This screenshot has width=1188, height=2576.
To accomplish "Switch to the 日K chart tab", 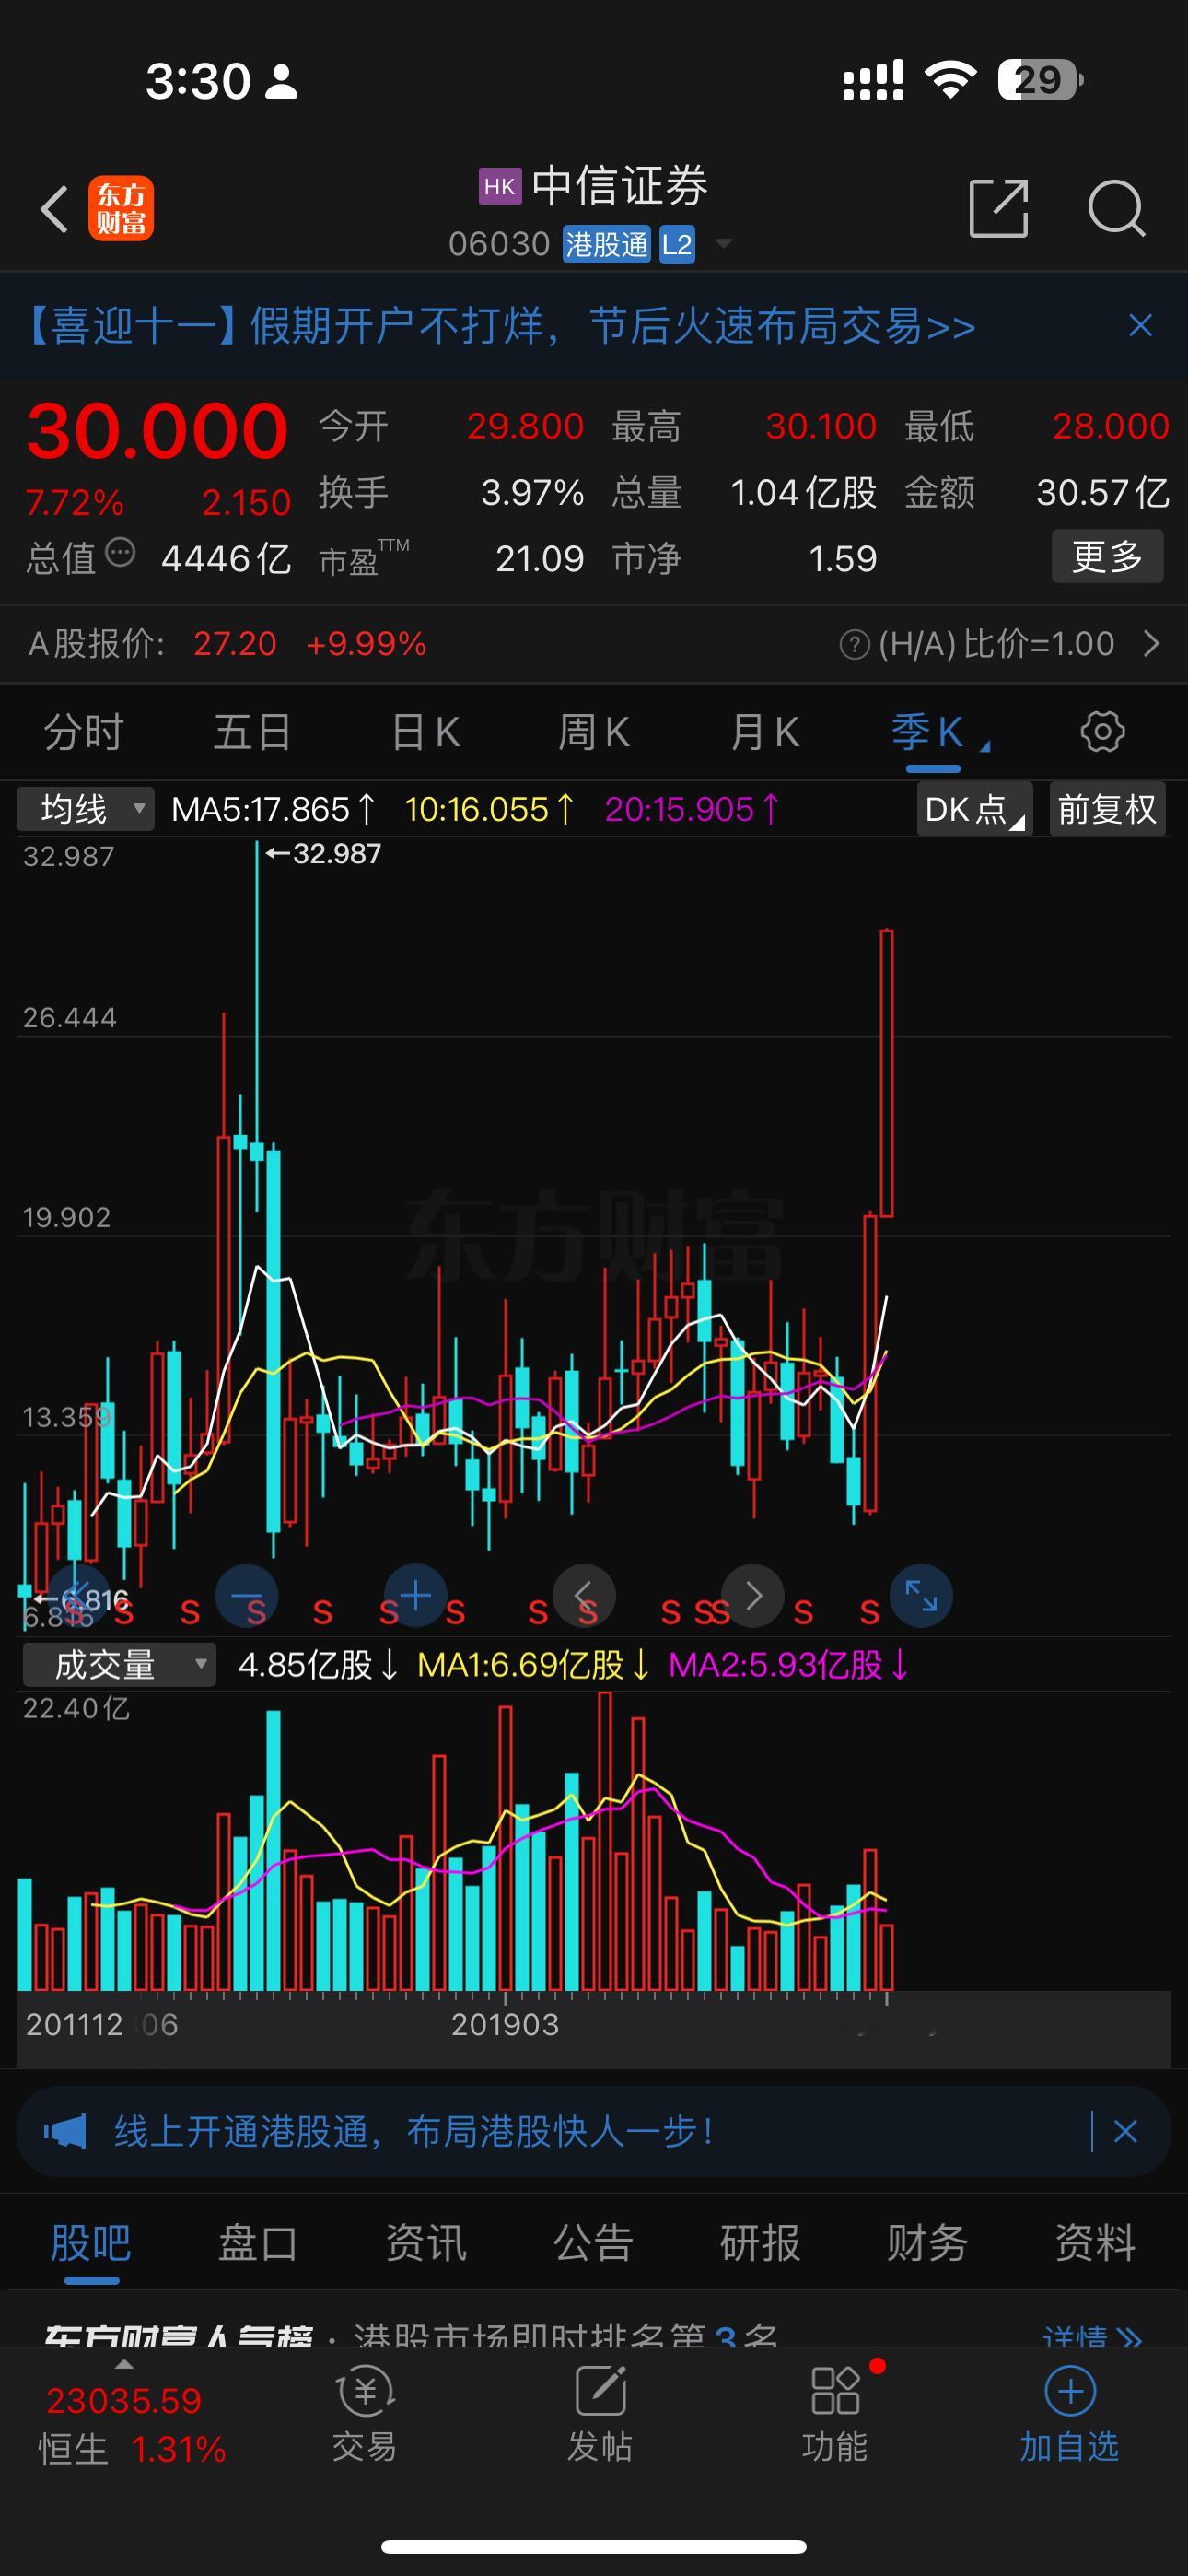I will tap(425, 732).
